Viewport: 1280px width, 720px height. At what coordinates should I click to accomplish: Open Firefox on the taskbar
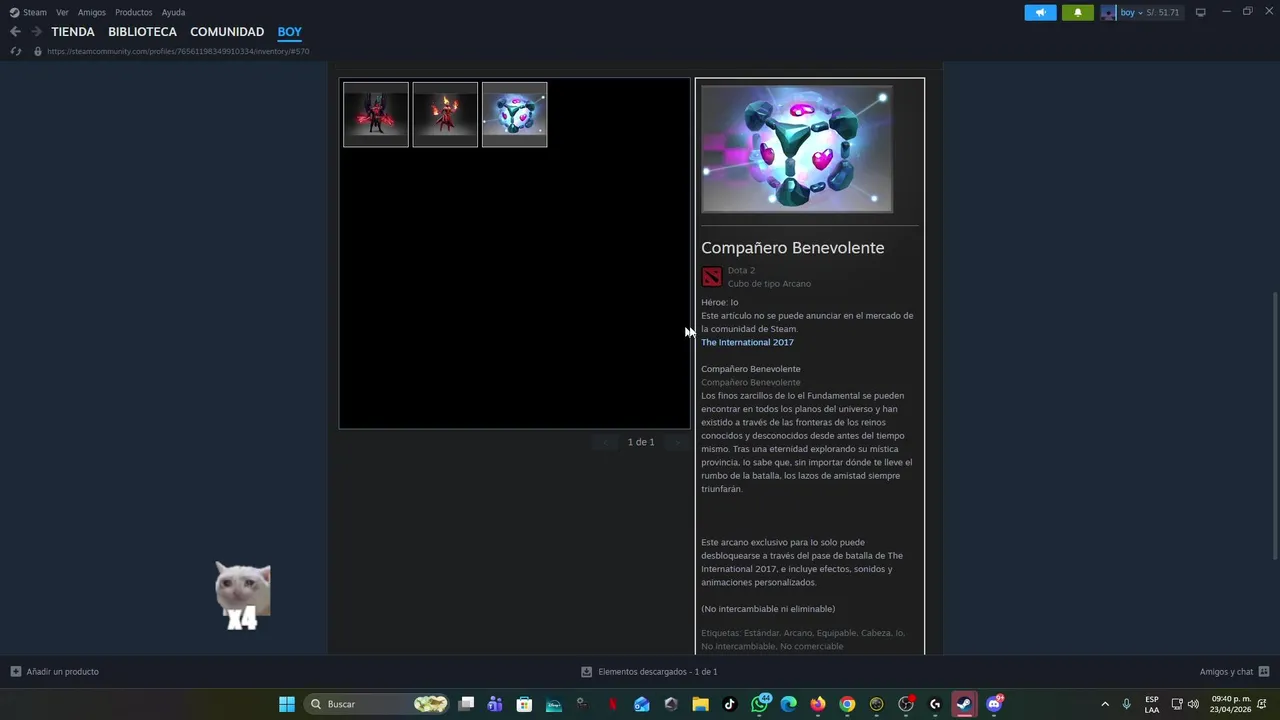pos(818,704)
